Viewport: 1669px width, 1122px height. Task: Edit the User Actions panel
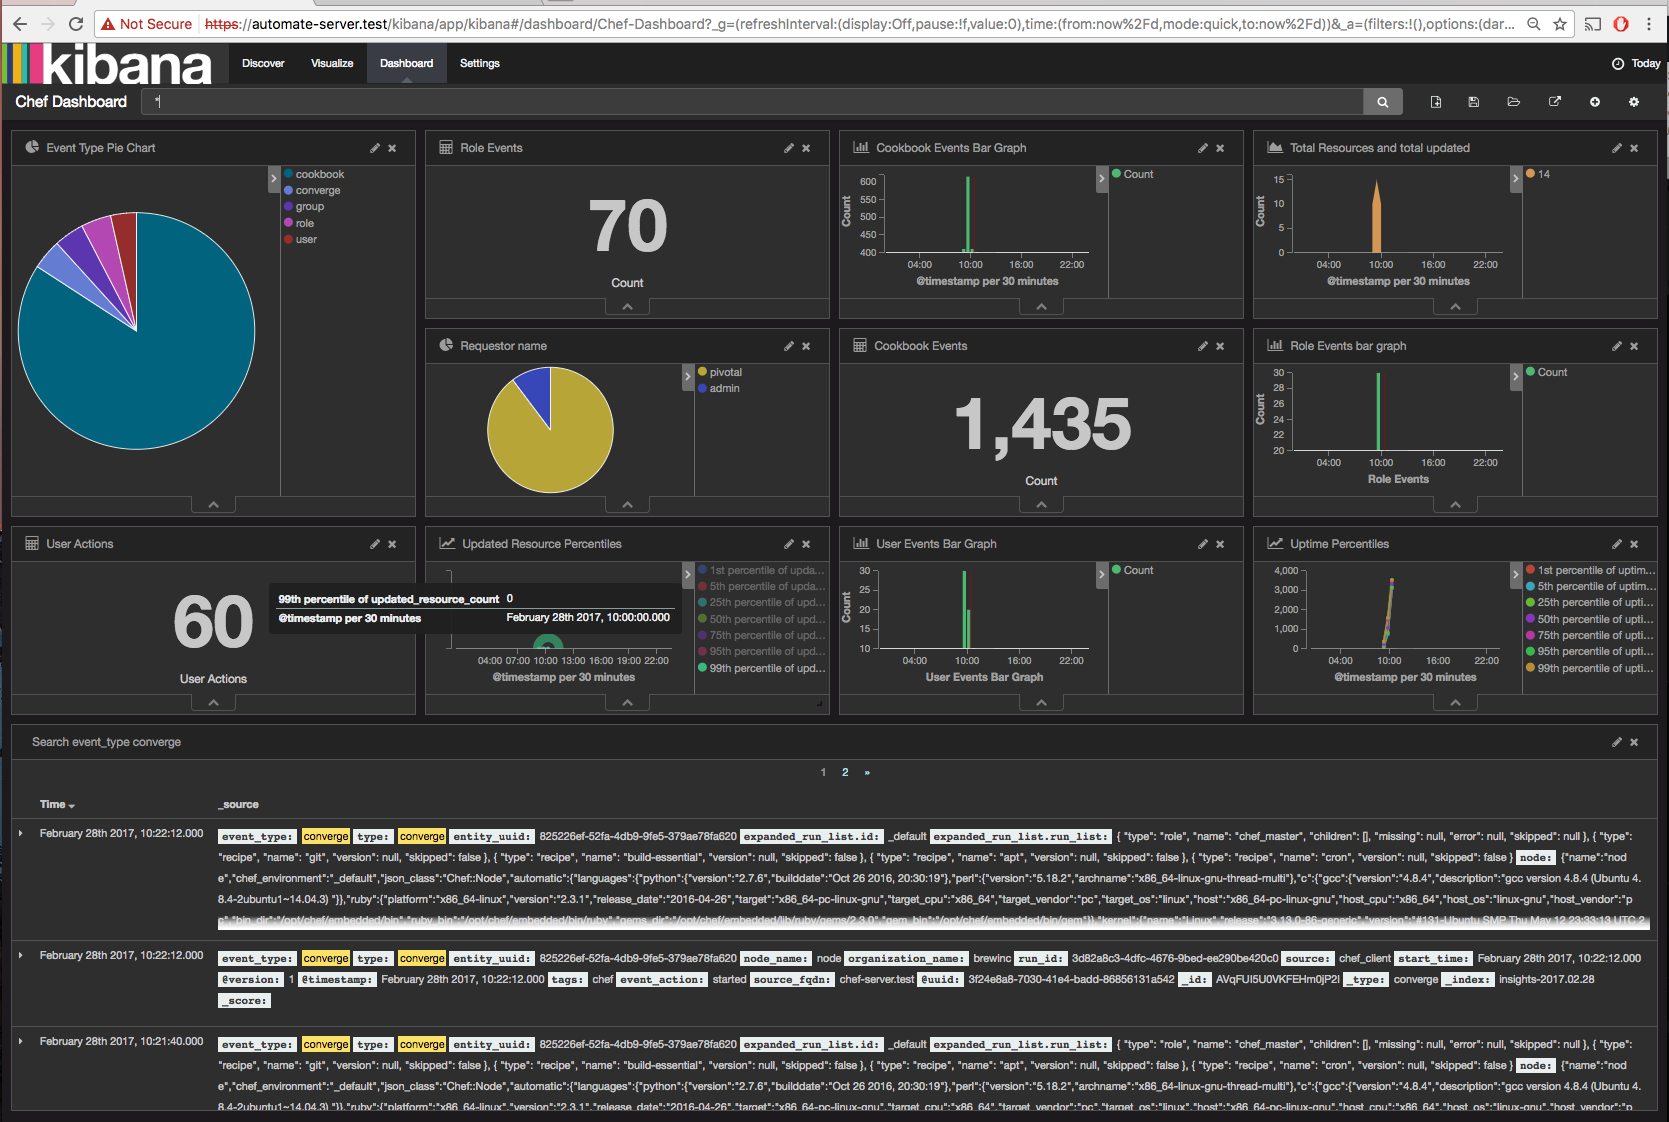pyautogui.click(x=375, y=544)
